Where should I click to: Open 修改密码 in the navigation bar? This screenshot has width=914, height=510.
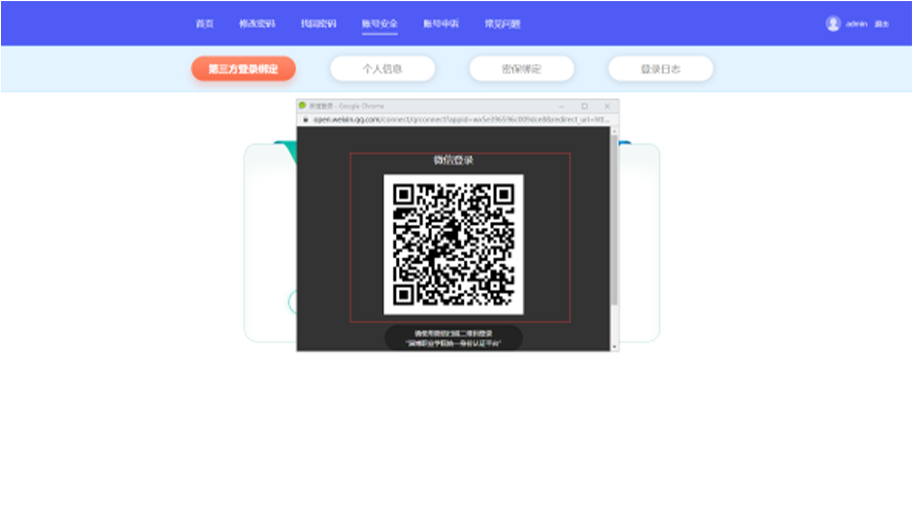point(257,24)
